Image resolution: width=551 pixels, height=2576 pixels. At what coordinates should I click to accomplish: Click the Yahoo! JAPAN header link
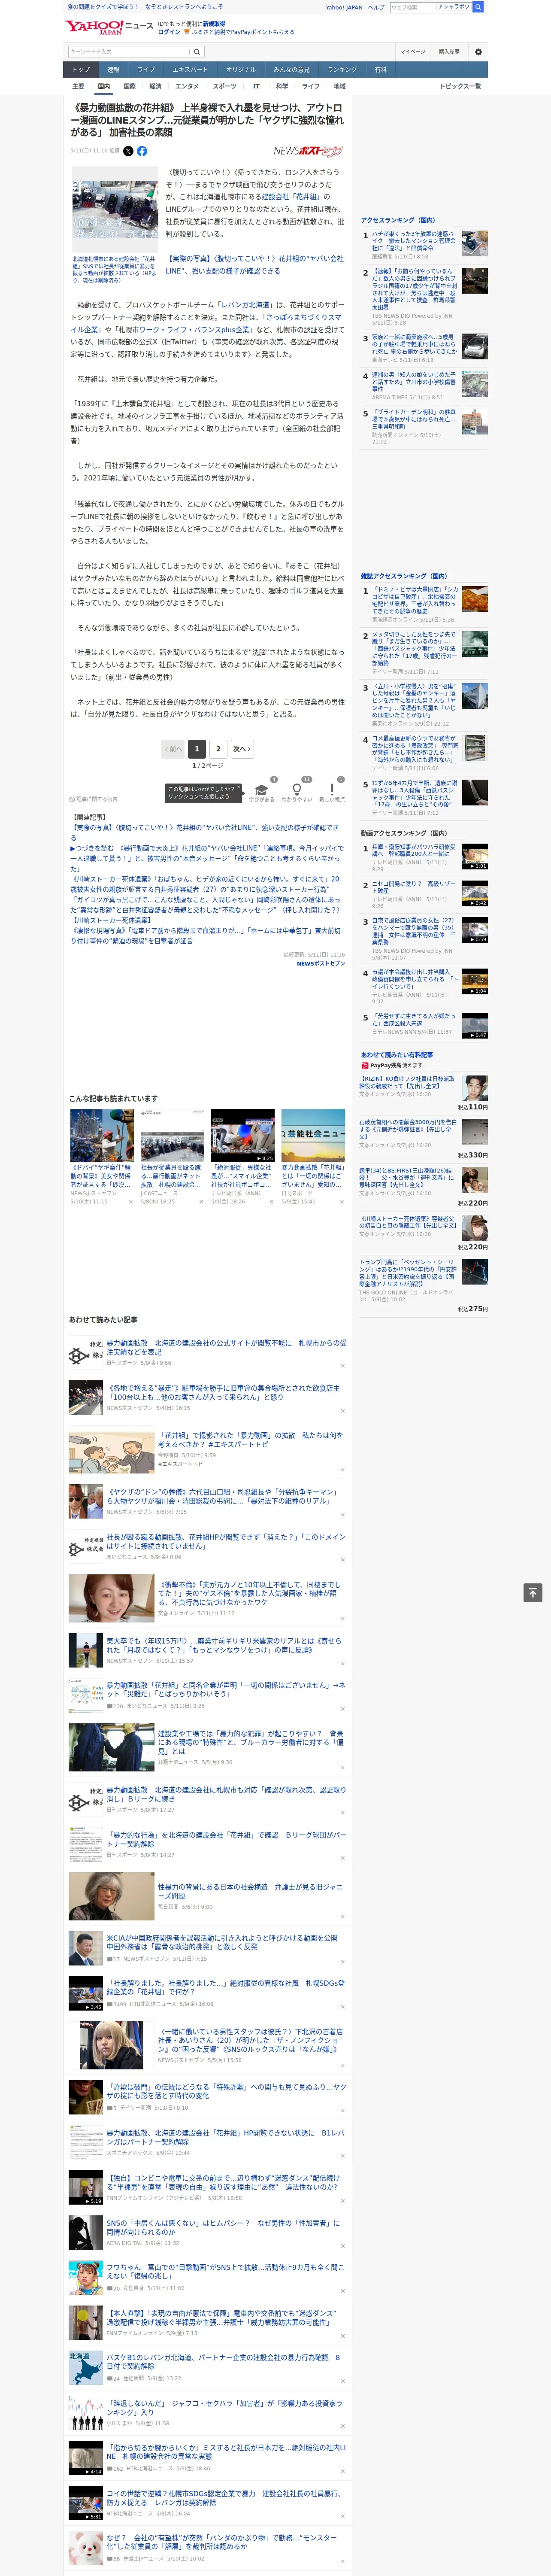click(344, 7)
